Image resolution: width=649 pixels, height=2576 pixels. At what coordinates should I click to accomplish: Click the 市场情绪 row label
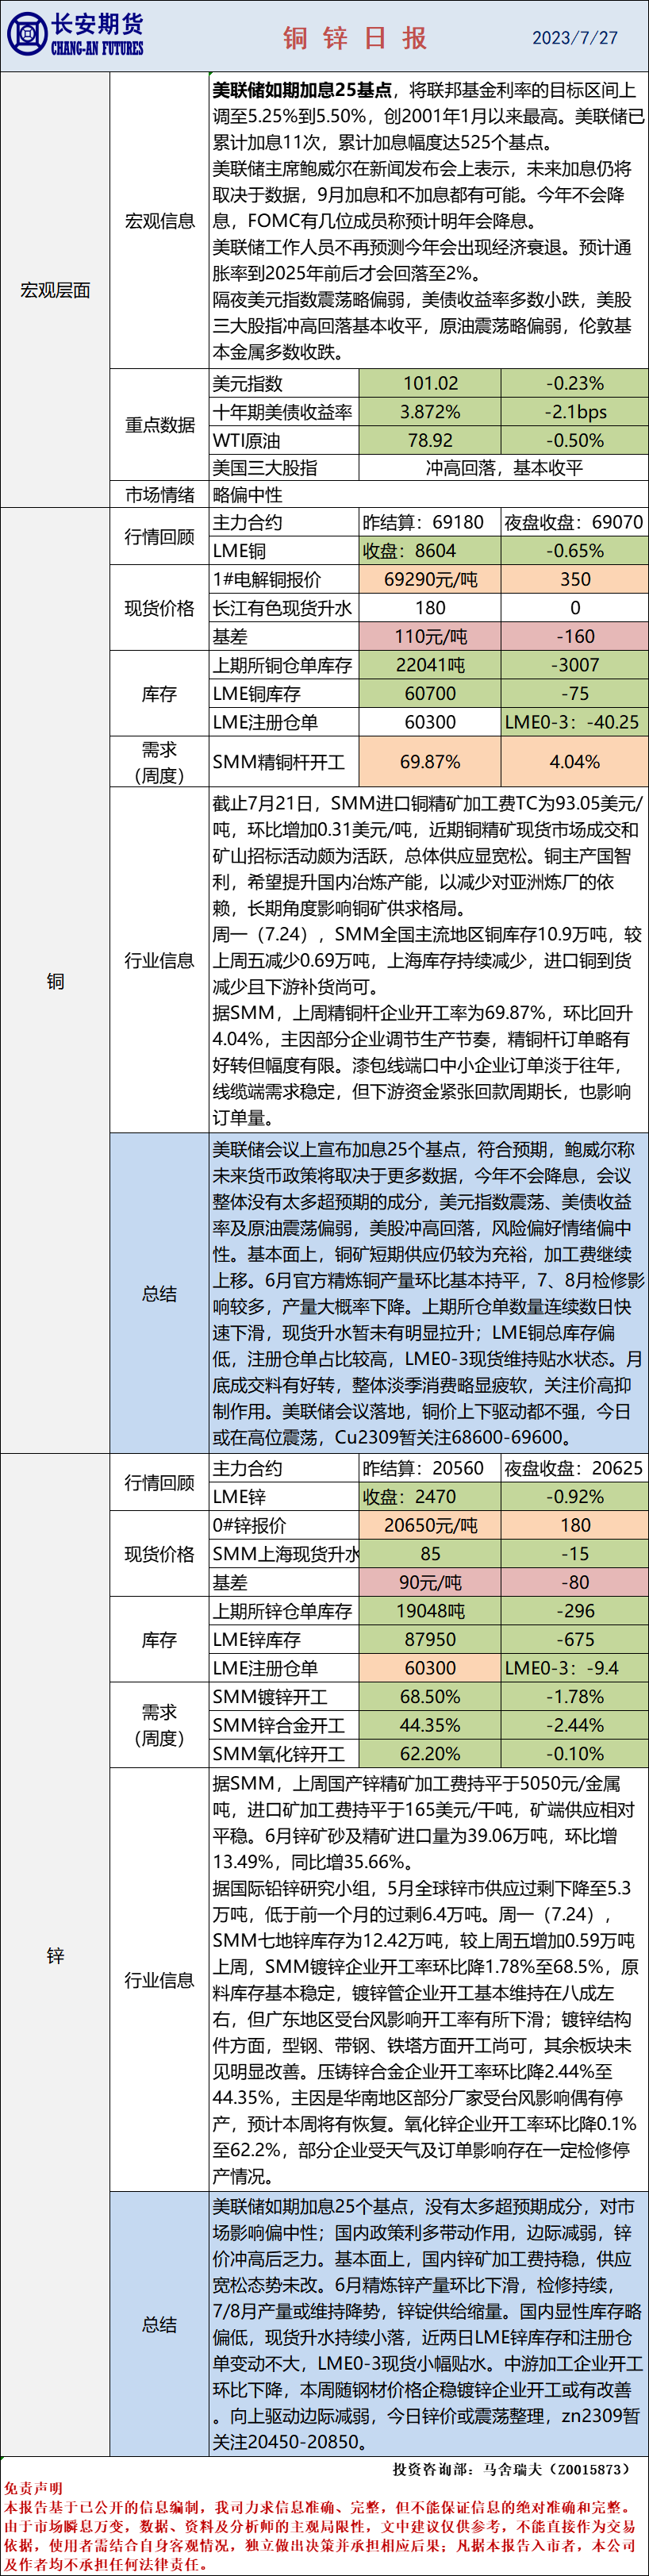(159, 494)
